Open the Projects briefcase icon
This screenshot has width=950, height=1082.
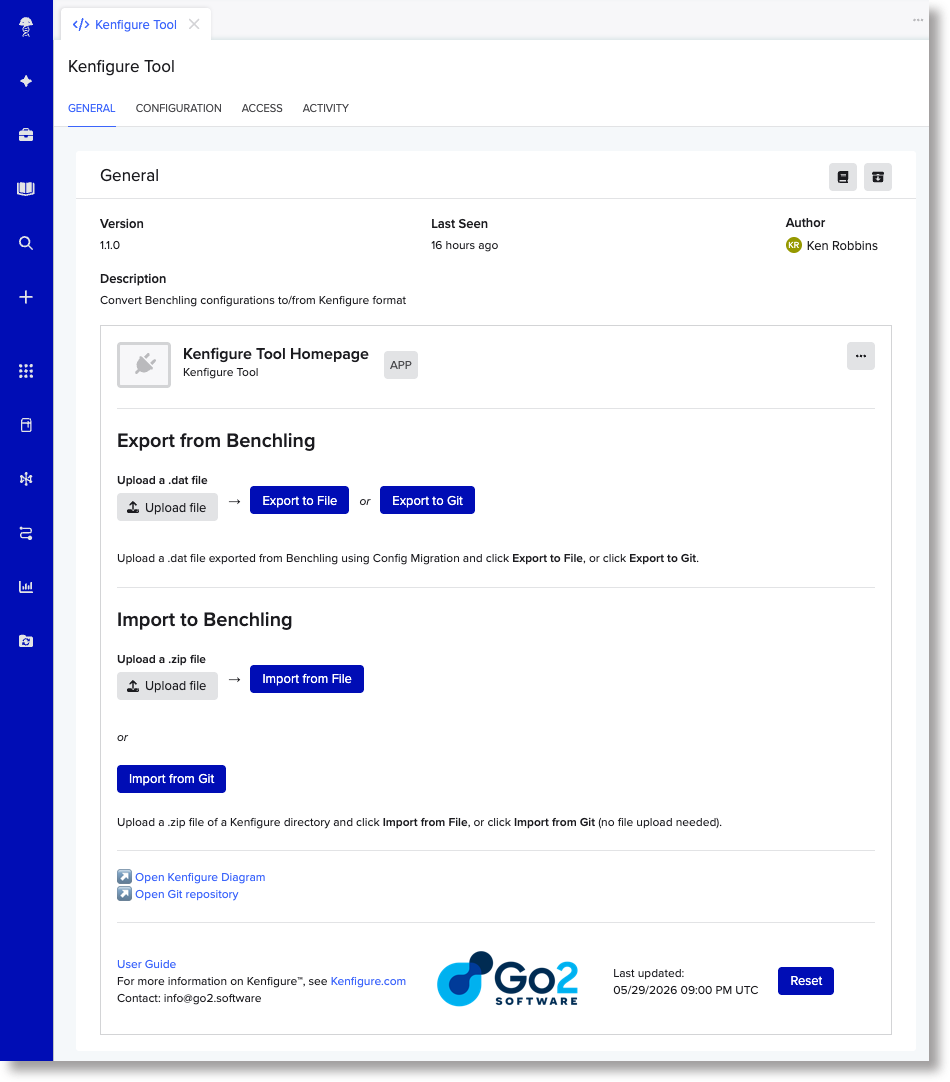[26, 135]
